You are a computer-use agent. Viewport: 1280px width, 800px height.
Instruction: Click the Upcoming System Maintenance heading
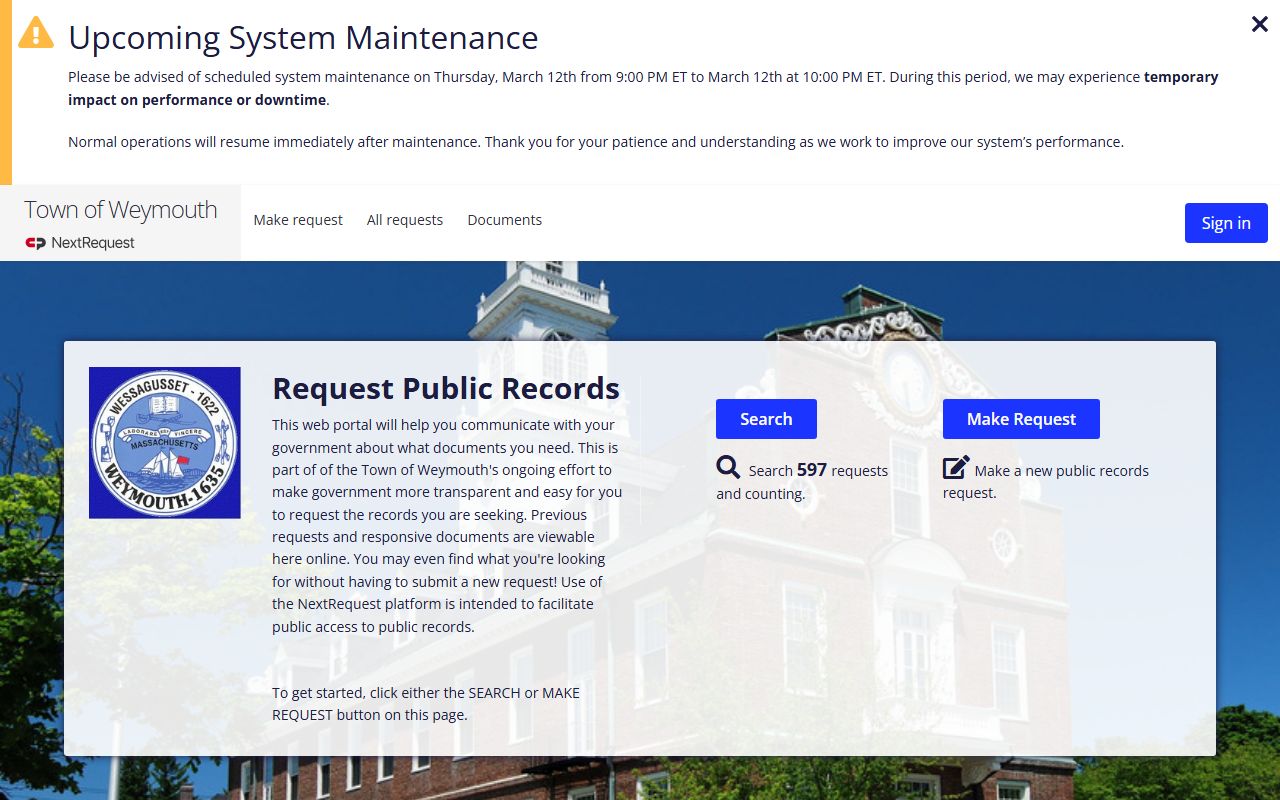pos(303,38)
